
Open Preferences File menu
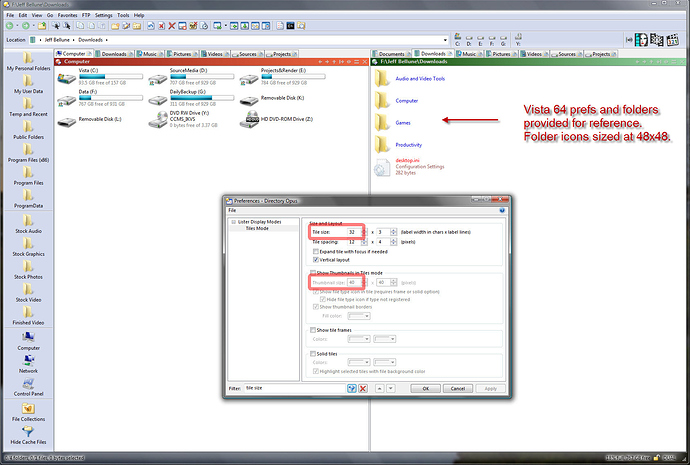click(x=232, y=210)
